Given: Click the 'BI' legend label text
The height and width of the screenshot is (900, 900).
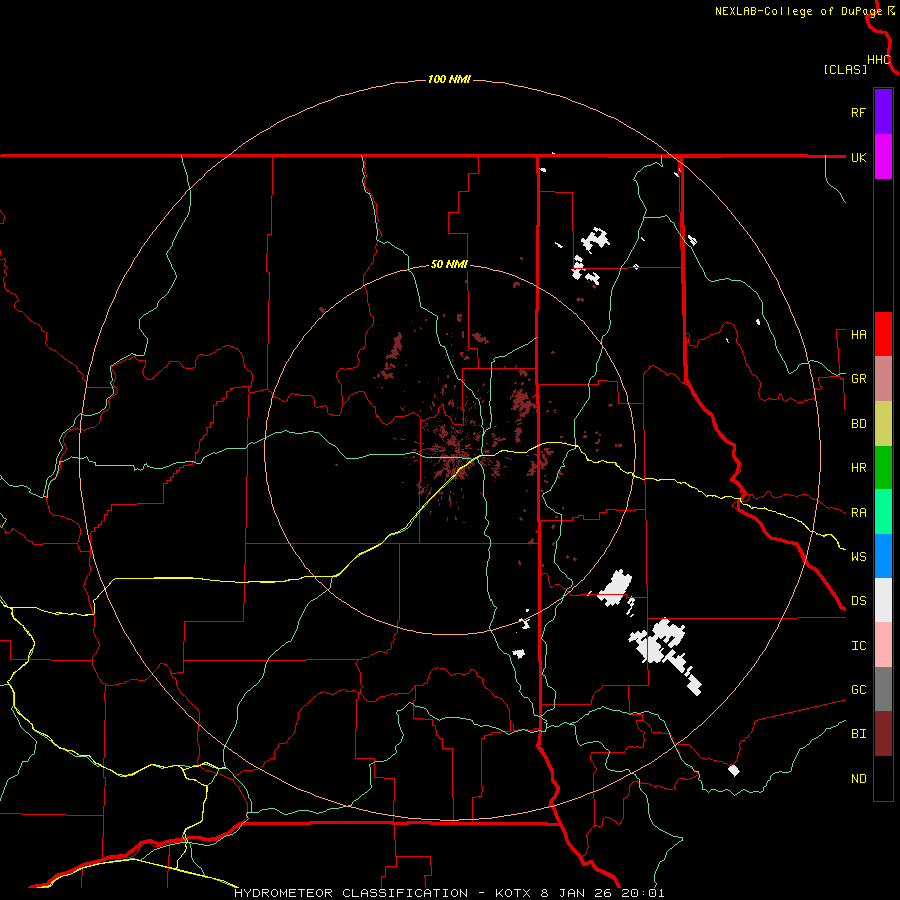Looking at the screenshot, I should pyautogui.click(x=858, y=734).
